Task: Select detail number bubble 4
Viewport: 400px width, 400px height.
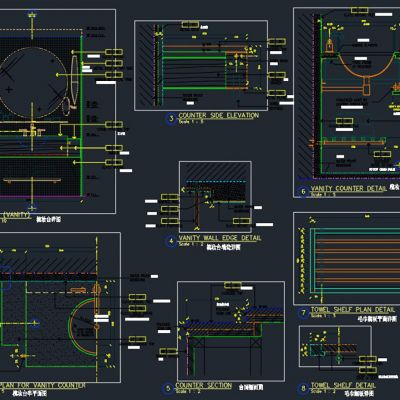Action: pyautogui.click(x=171, y=241)
